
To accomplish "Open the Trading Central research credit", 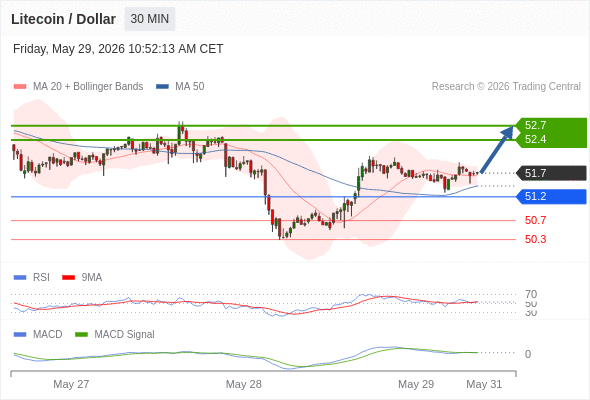I will coord(506,87).
